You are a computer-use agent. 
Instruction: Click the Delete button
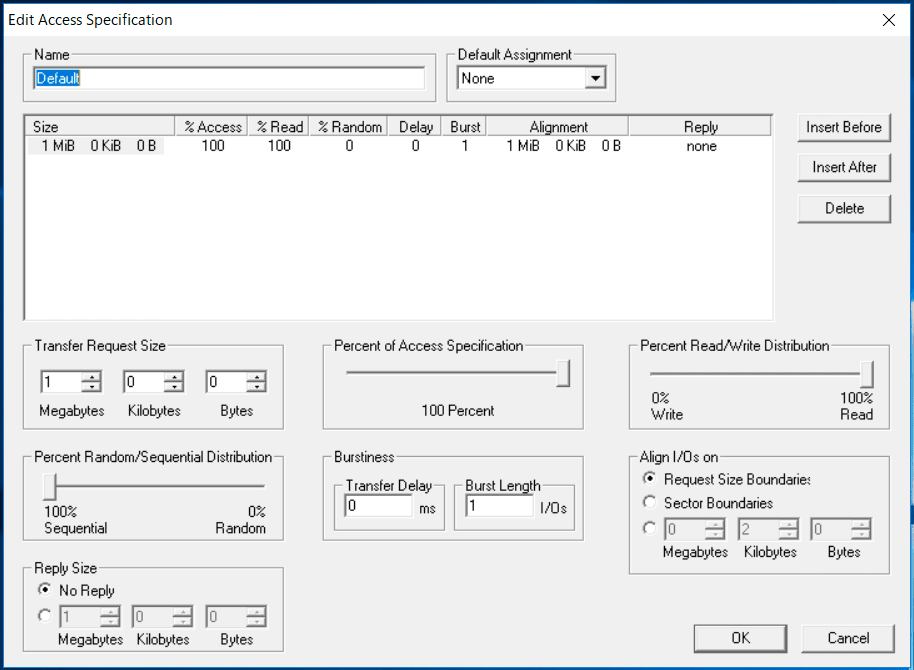(843, 208)
